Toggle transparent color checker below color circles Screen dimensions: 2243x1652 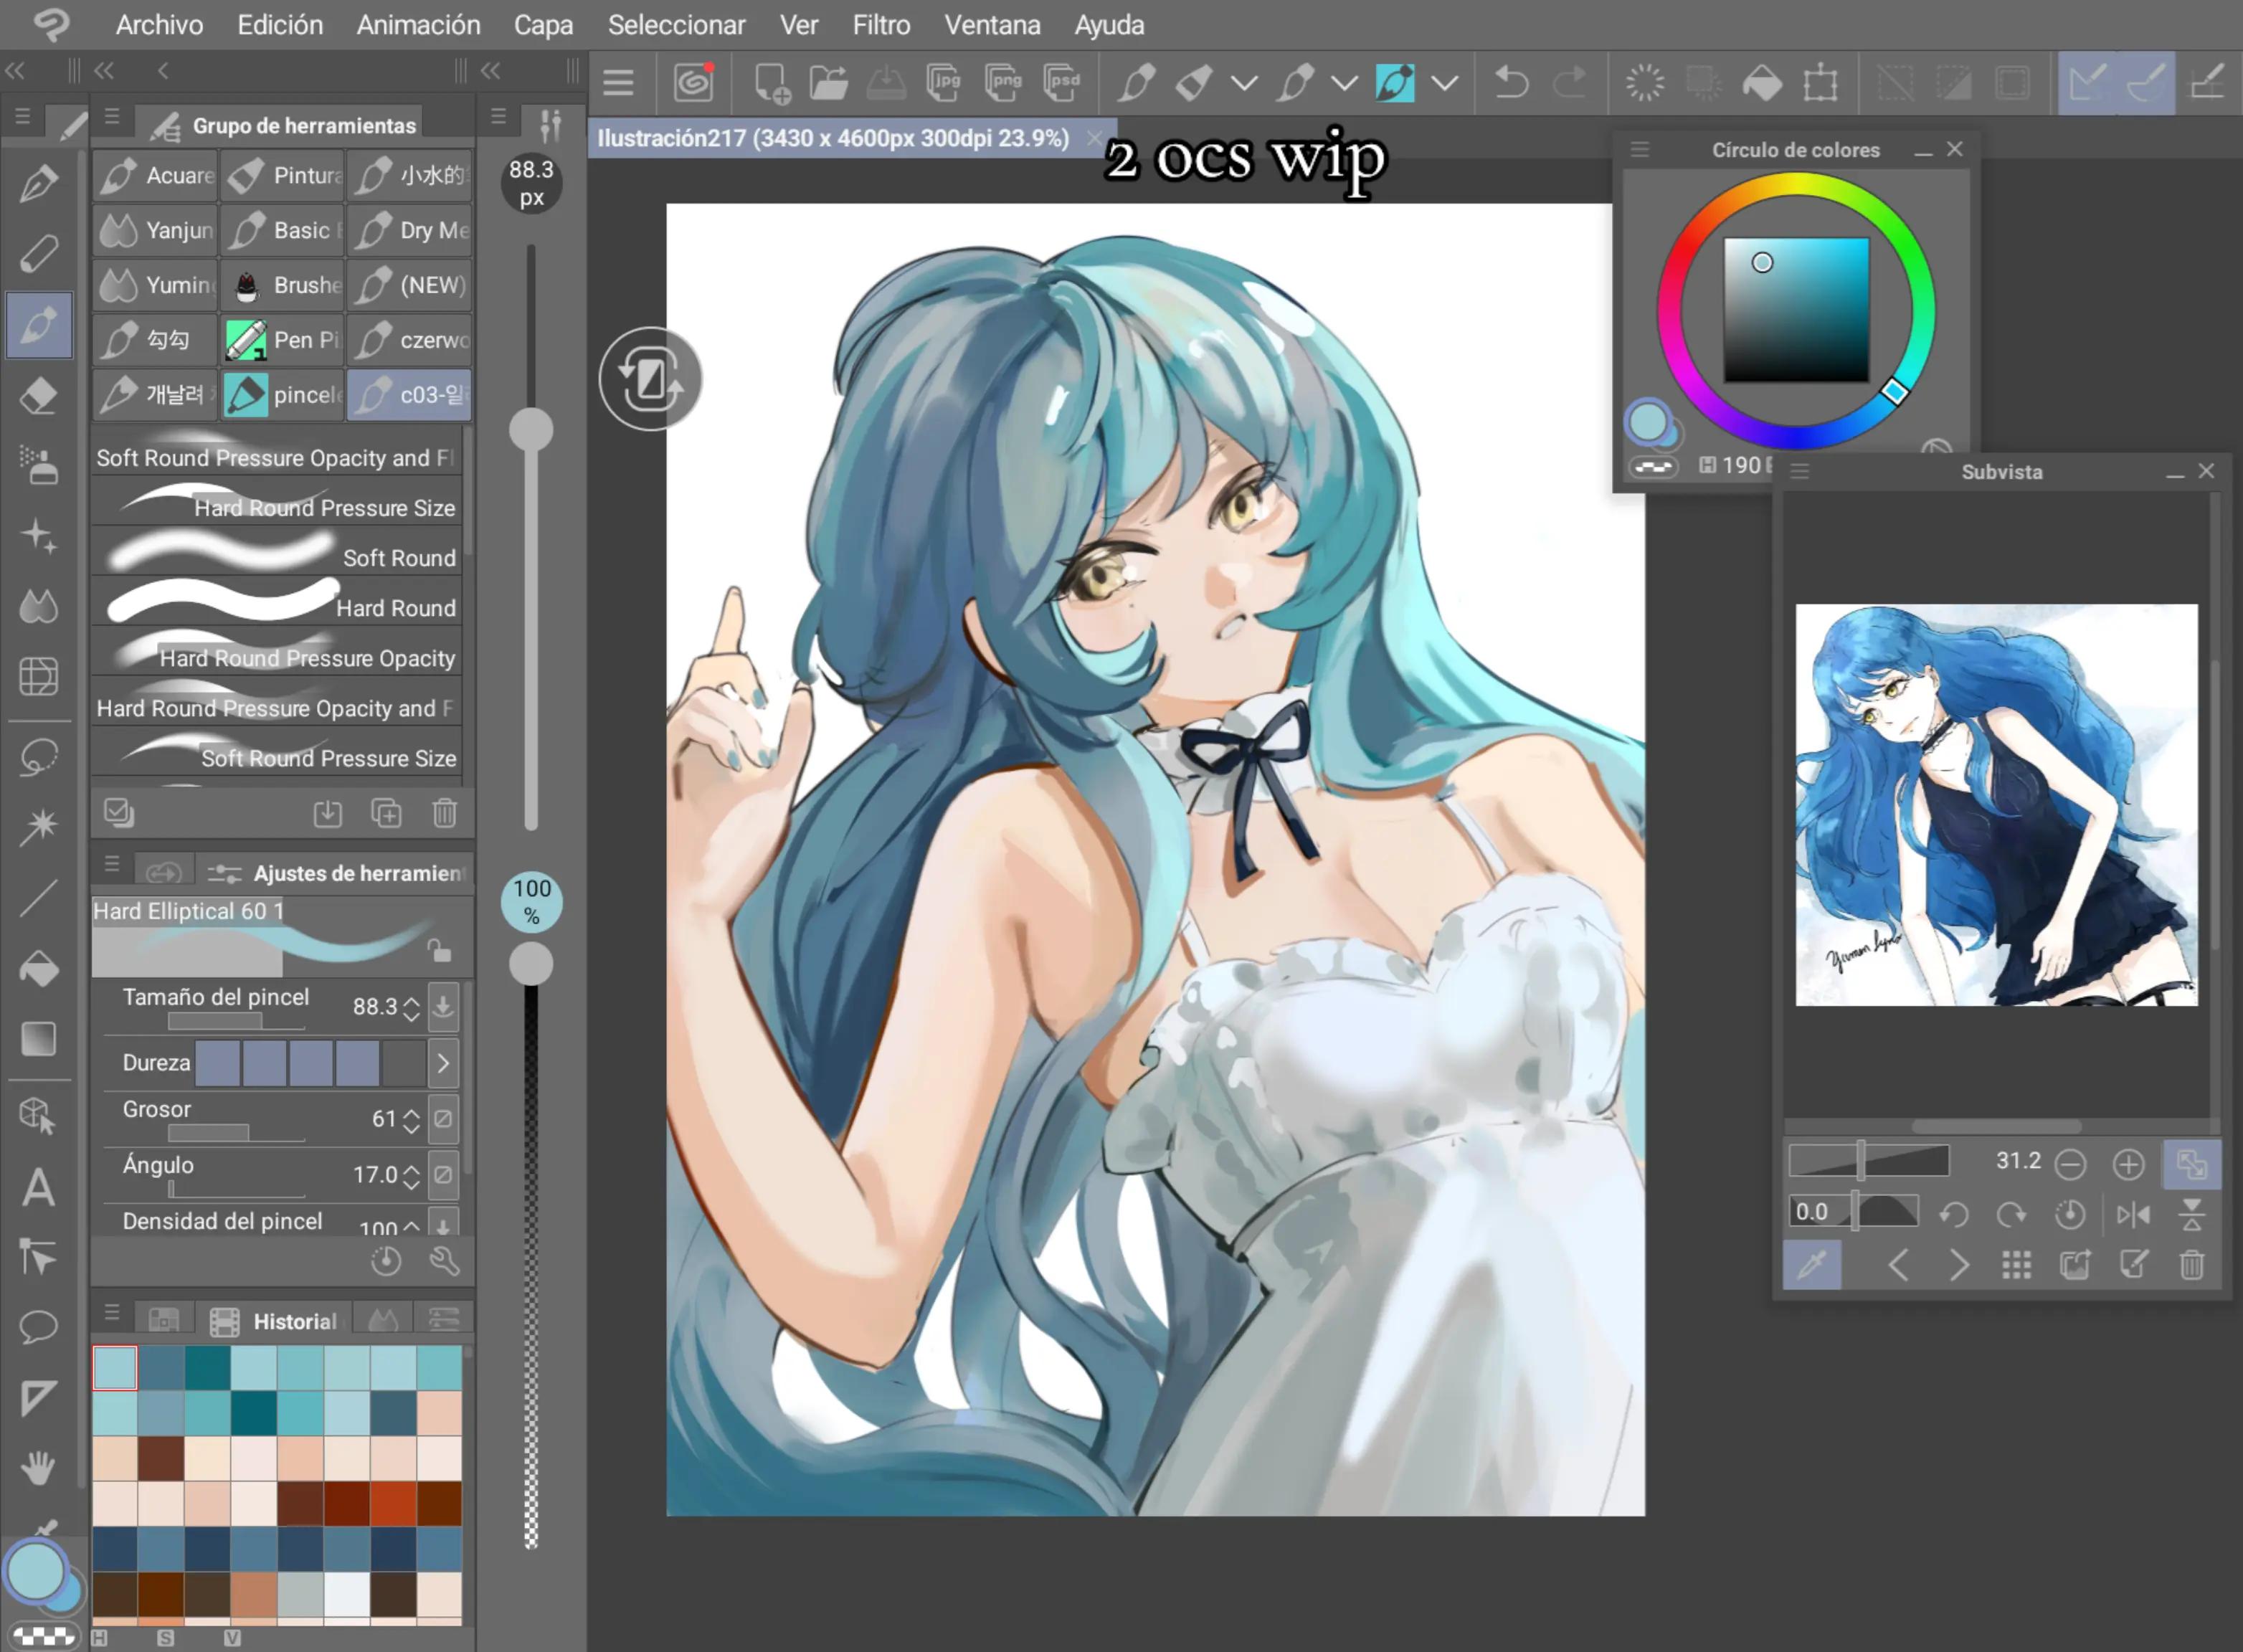pyautogui.click(x=45, y=1636)
